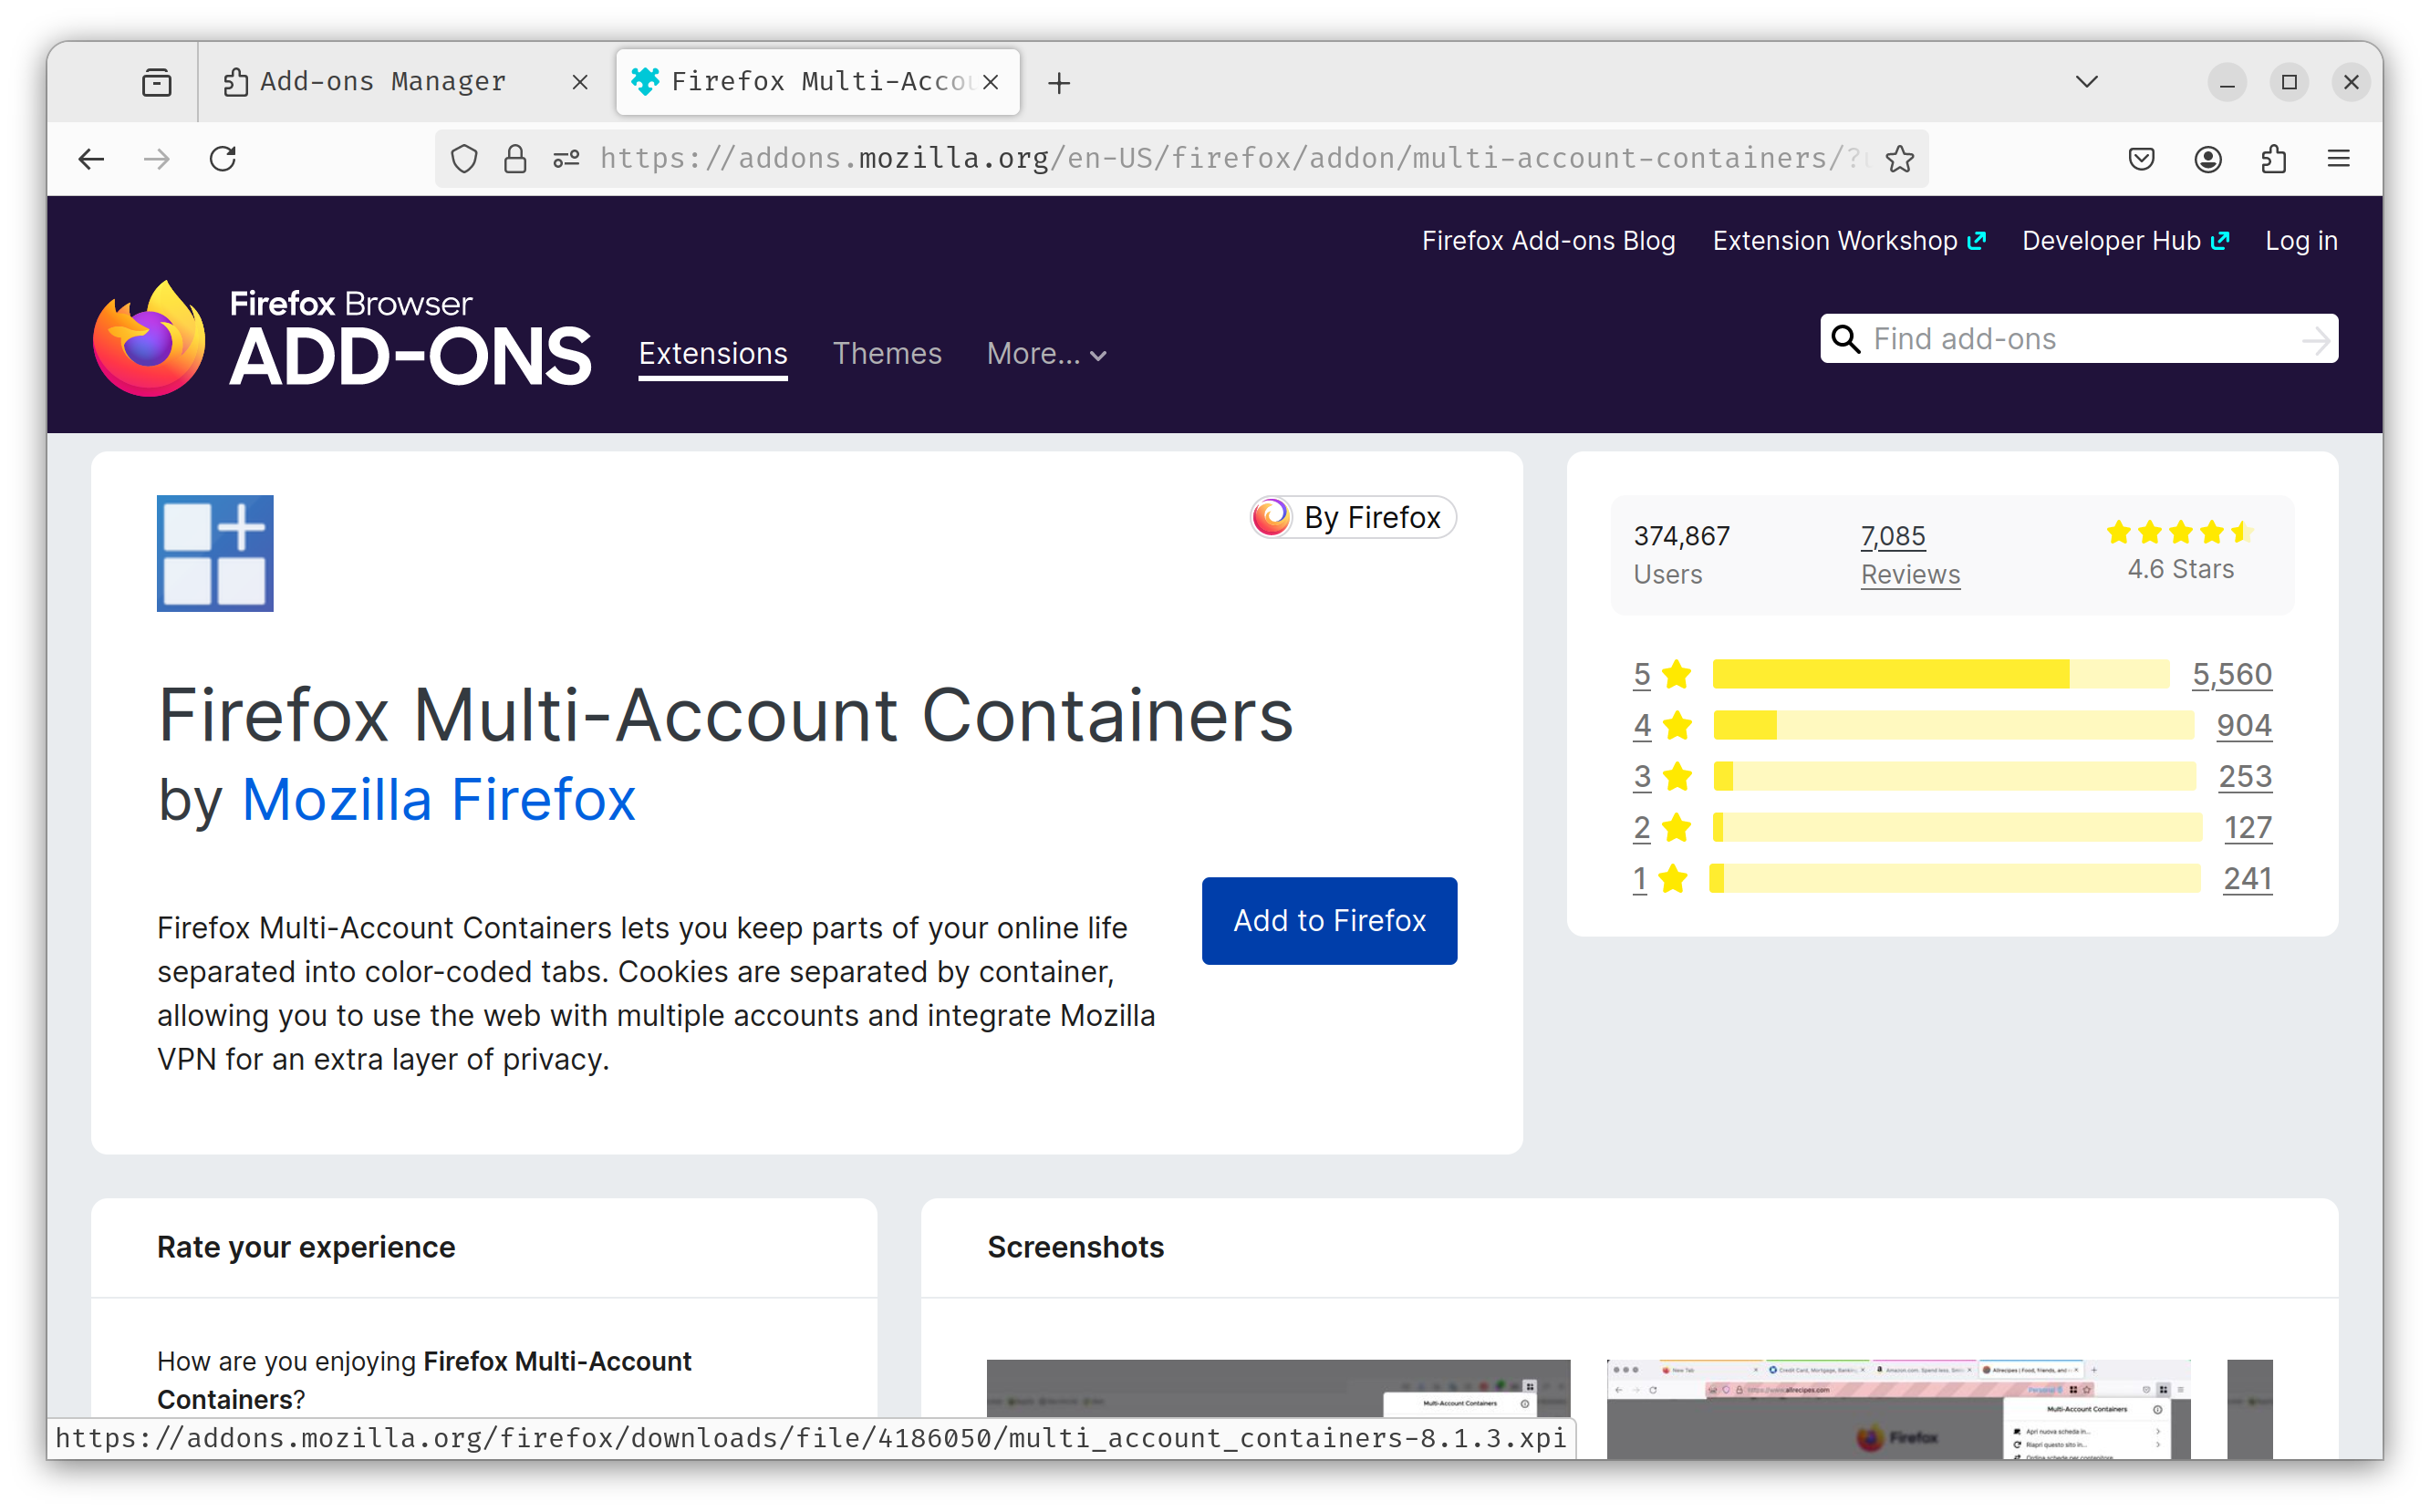Open a new tab with the plus button
This screenshot has width=2430, height=1512.
point(1059,83)
